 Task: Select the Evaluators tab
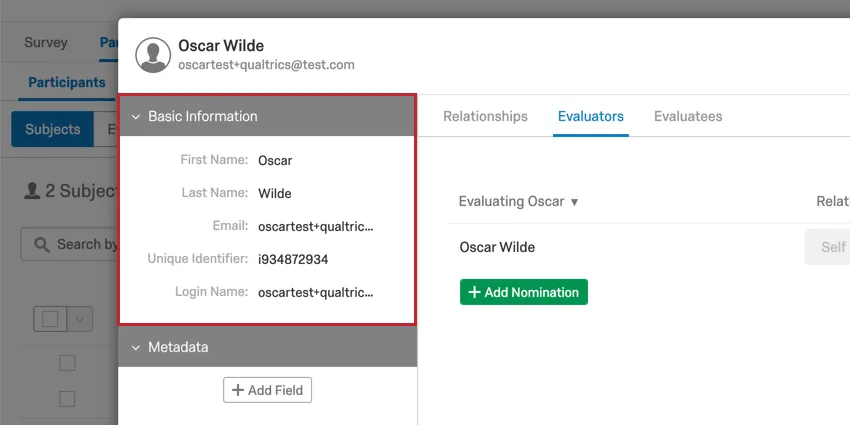590,116
